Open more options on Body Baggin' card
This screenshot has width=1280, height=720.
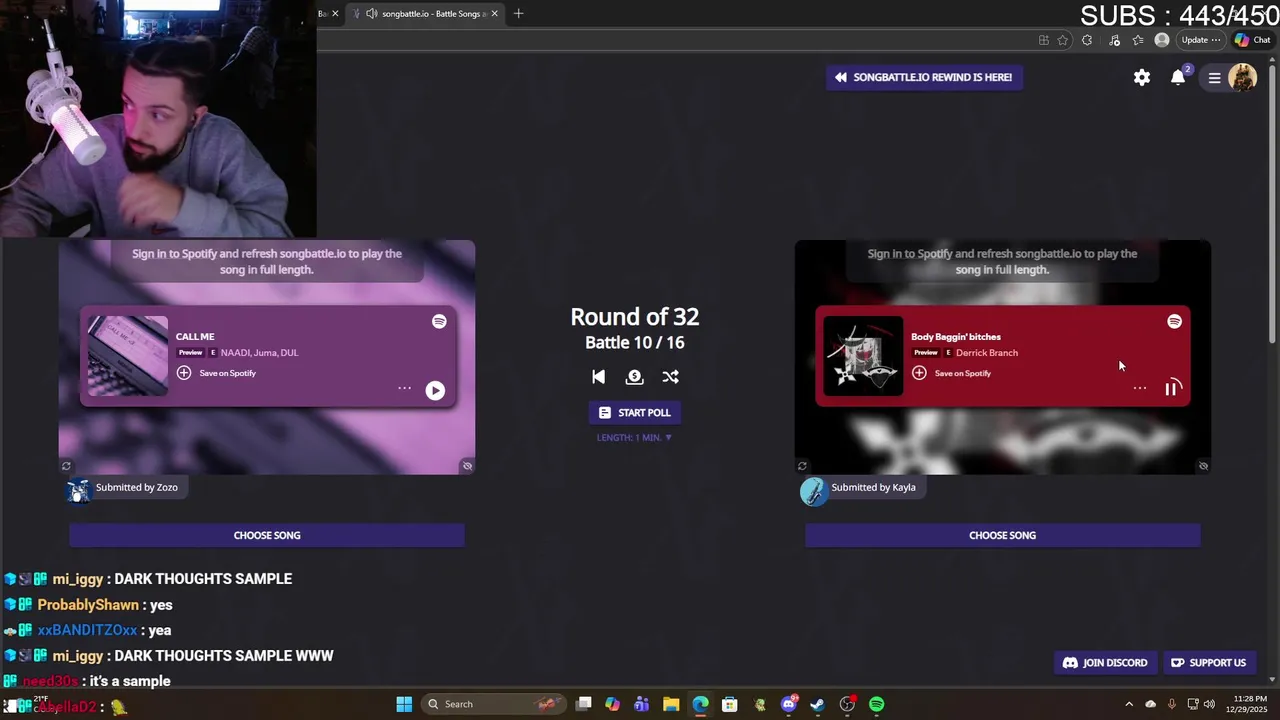[x=1139, y=388]
